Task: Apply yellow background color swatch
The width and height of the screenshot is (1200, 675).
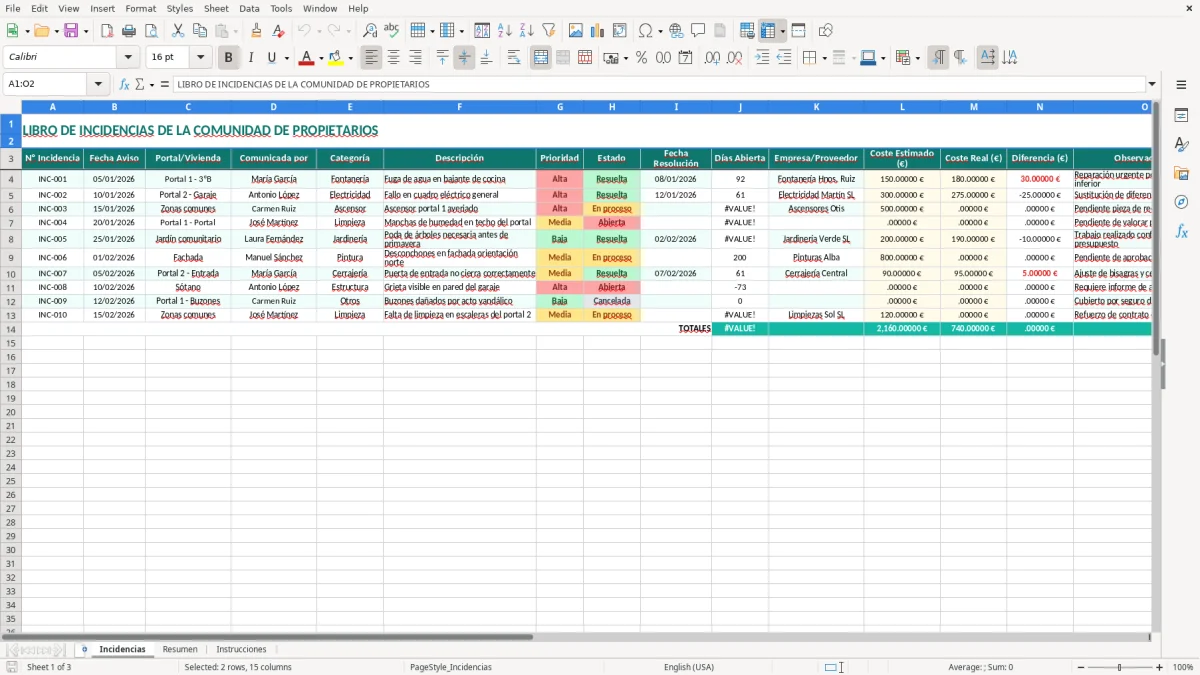Action: click(336, 58)
